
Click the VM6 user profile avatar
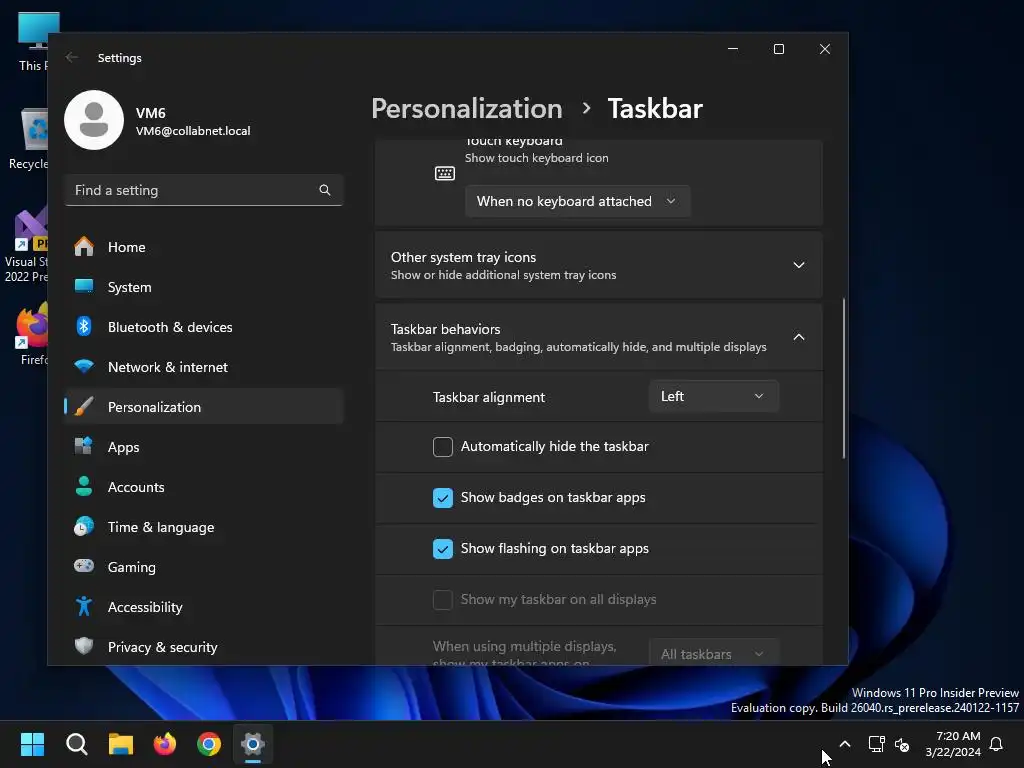coord(94,120)
